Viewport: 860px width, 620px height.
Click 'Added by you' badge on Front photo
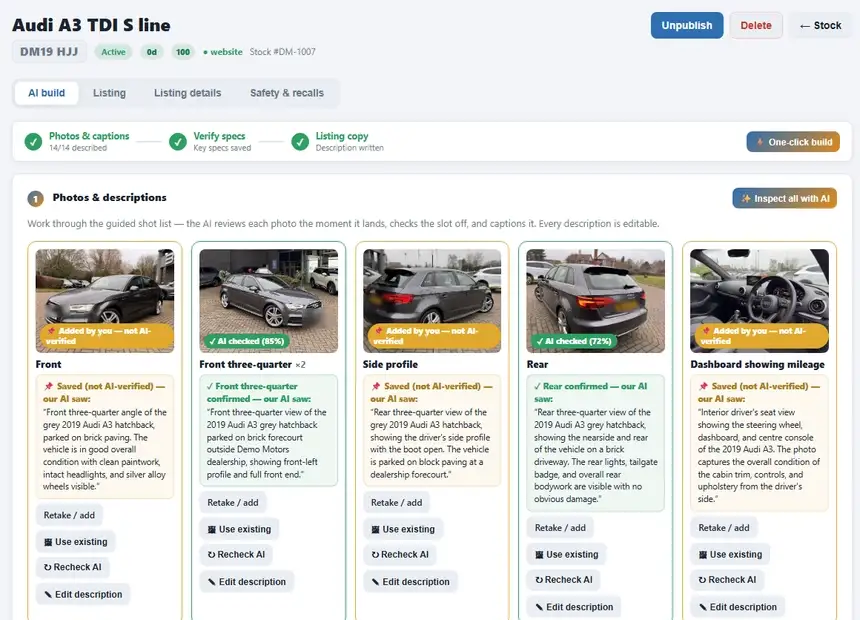[x=106, y=336]
